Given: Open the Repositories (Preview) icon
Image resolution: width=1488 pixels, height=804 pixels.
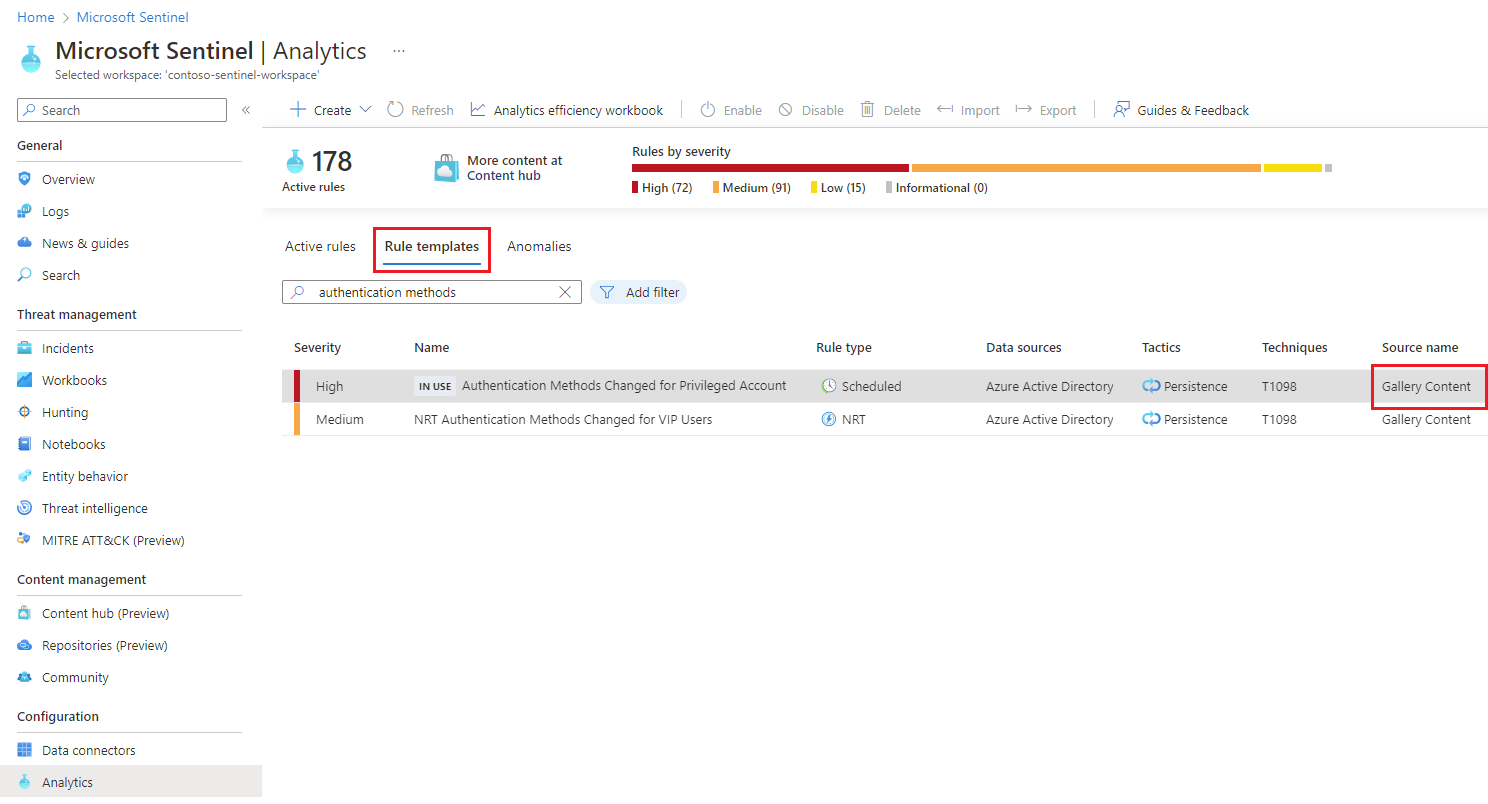Looking at the screenshot, I should 25,645.
